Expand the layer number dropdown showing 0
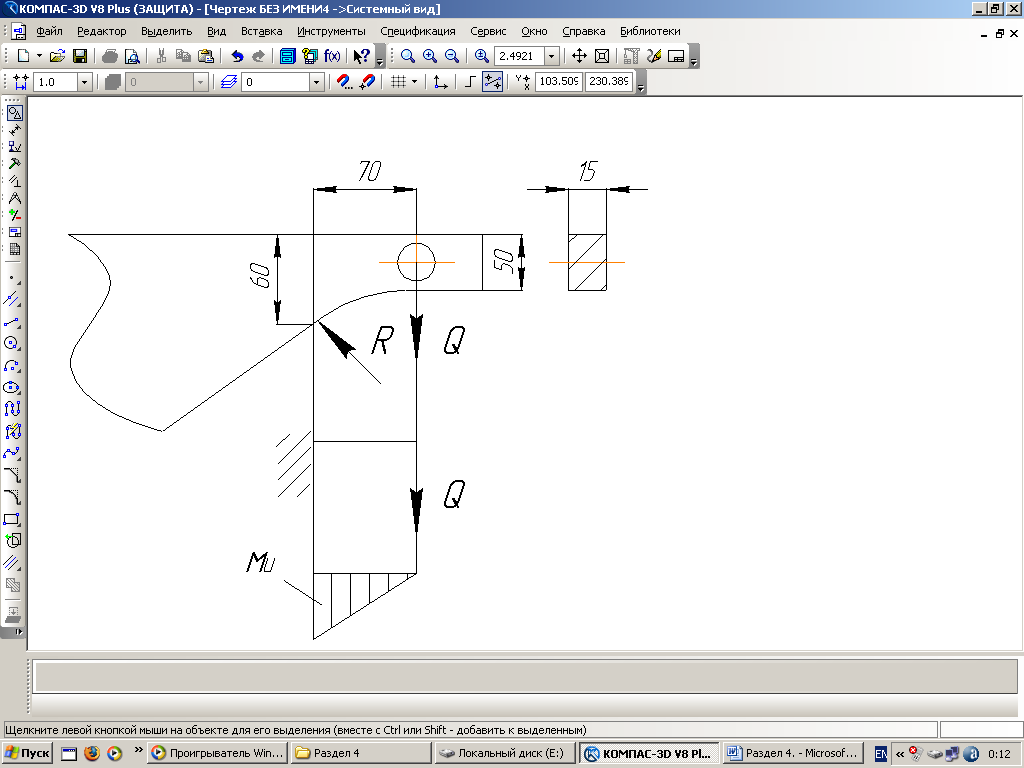 point(317,82)
